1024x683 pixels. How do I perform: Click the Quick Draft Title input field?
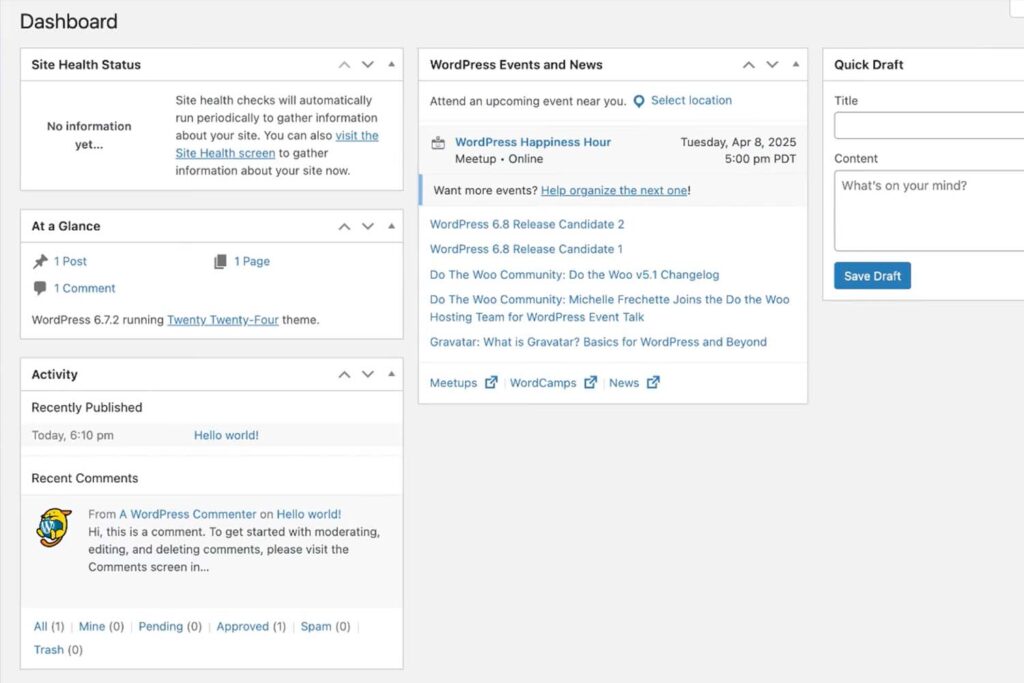click(929, 126)
